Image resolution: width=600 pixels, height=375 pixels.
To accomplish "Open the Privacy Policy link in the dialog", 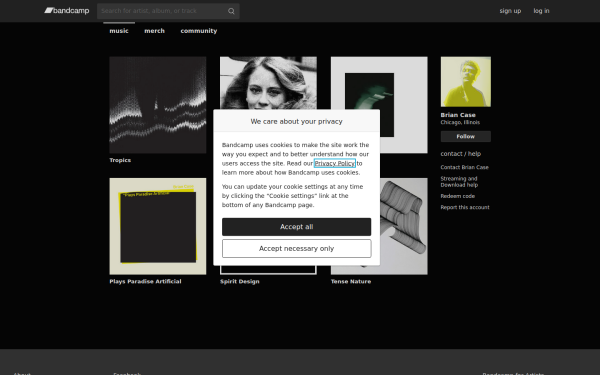I will pyautogui.click(x=335, y=163).
